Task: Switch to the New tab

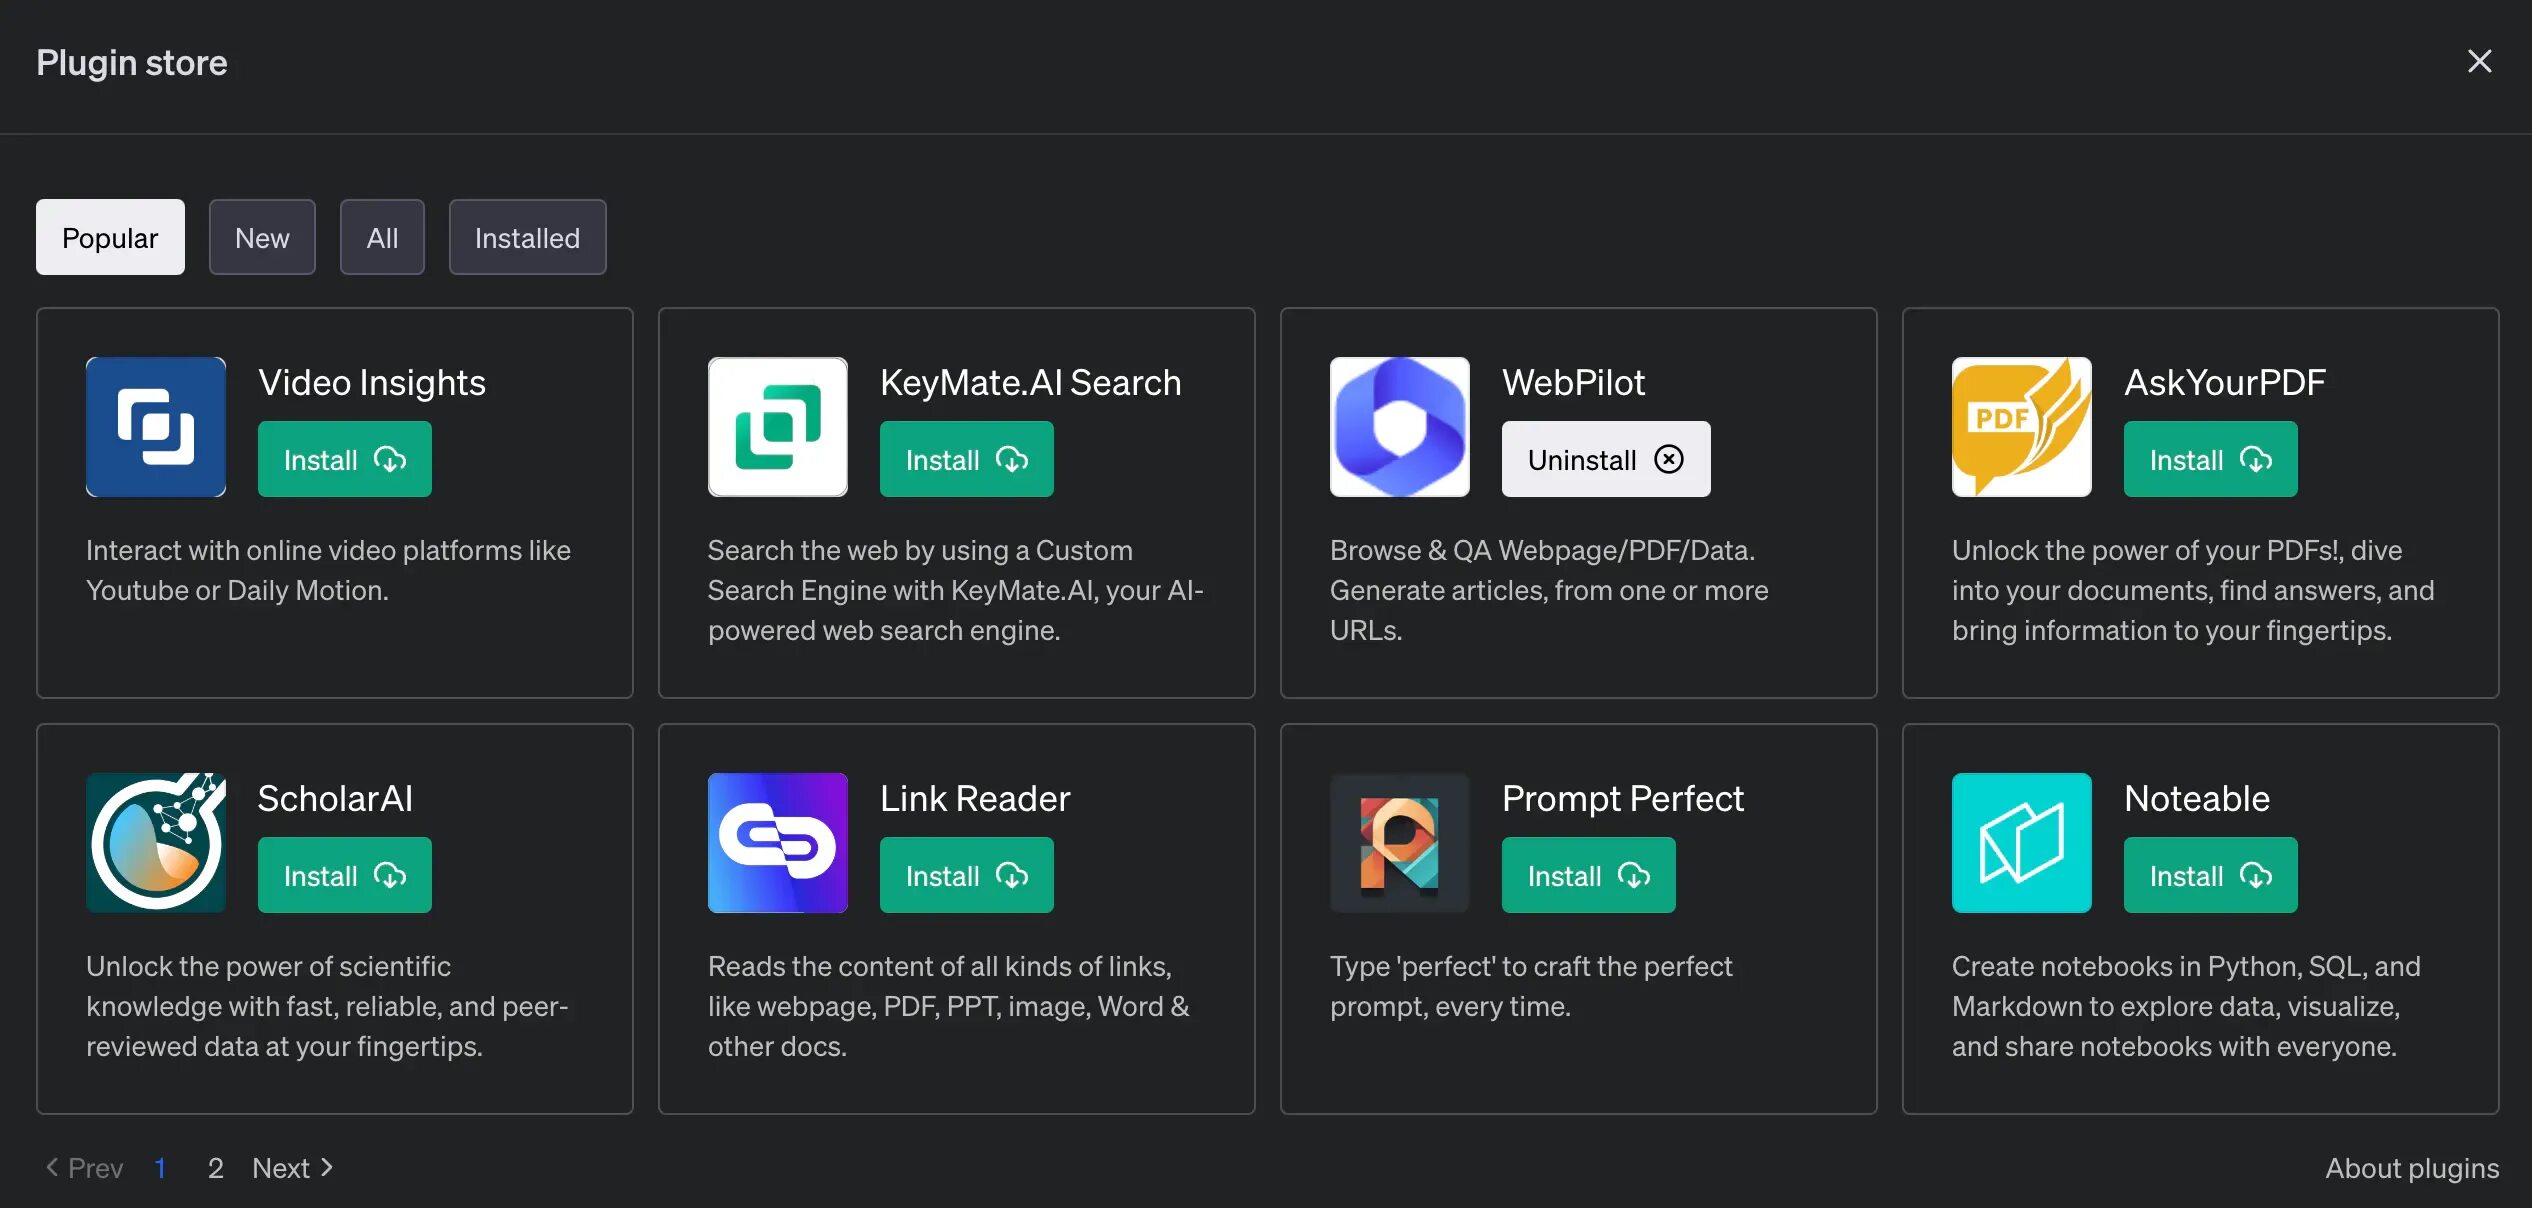Action: click(262, 238)
